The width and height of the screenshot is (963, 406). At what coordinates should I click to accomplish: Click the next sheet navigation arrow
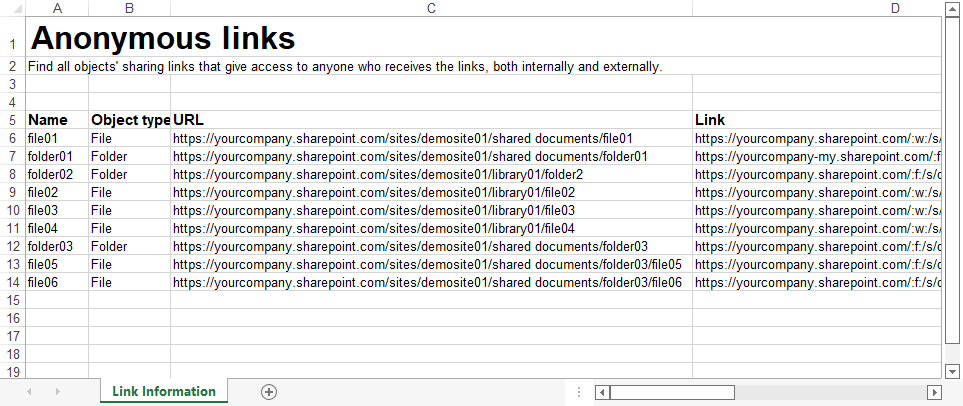pos(58,392)
